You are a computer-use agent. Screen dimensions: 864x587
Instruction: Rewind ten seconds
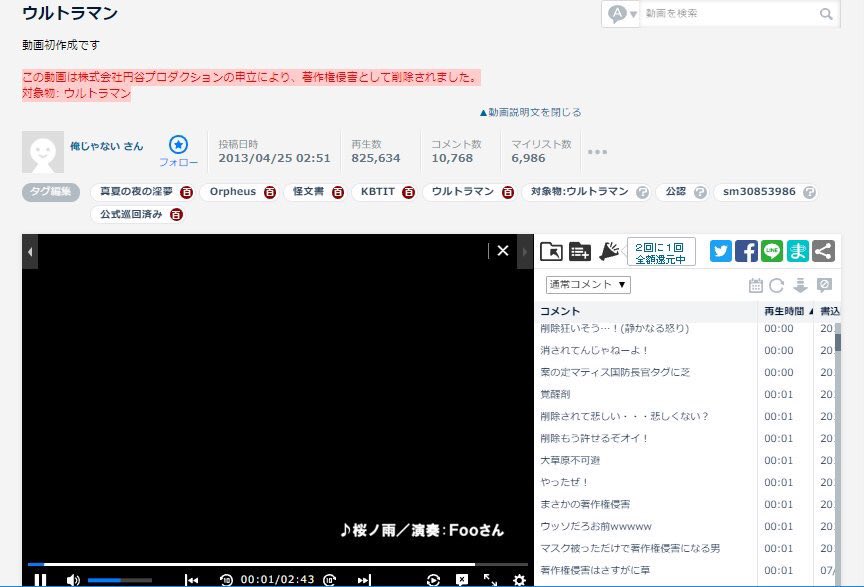coord(226,580)
